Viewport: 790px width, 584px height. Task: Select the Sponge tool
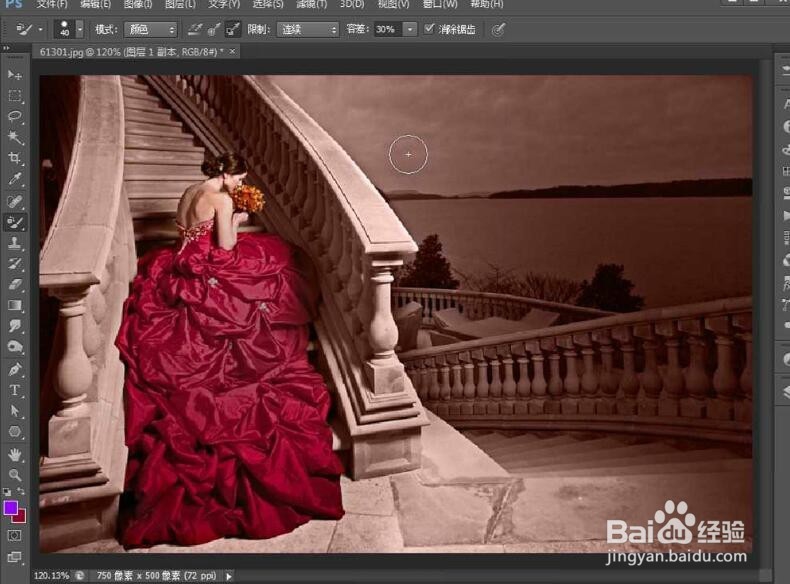click(x=15, y=347)
